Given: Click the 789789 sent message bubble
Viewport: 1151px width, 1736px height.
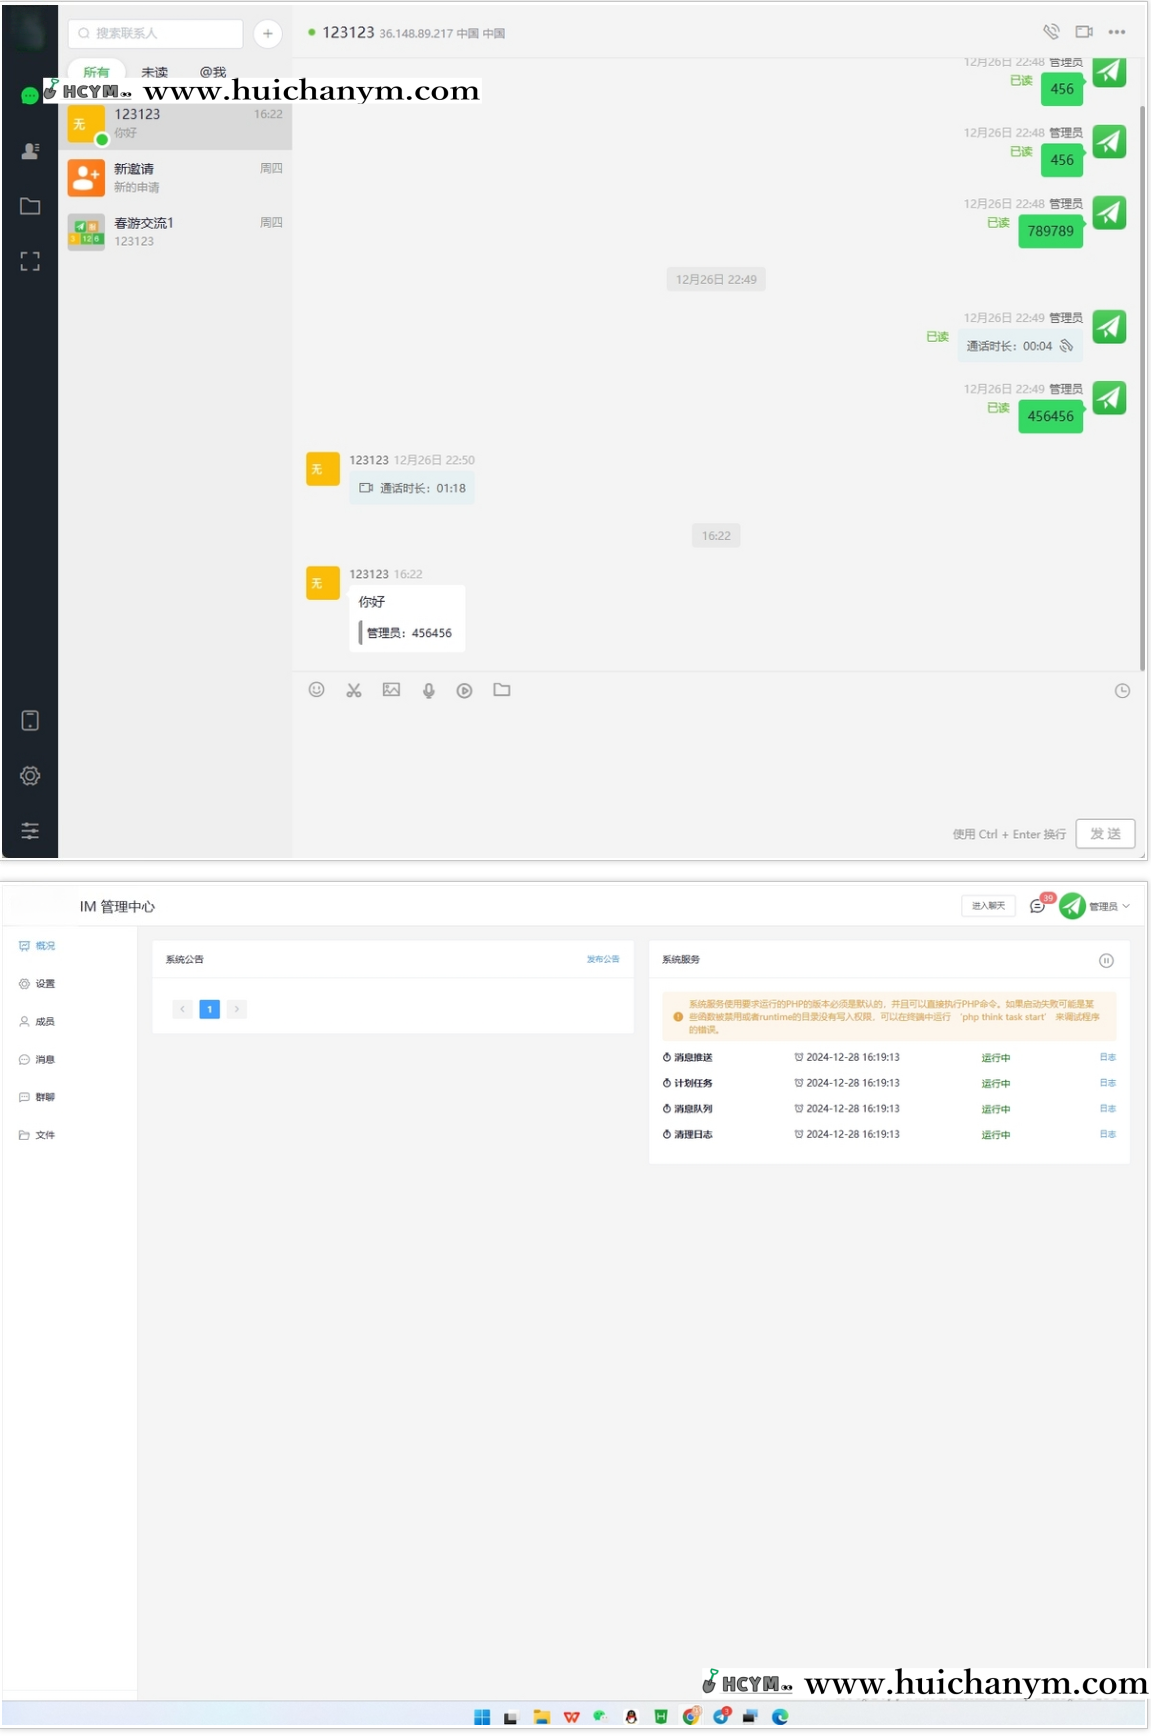Looking at the screenshot, I should [1050, 231].
